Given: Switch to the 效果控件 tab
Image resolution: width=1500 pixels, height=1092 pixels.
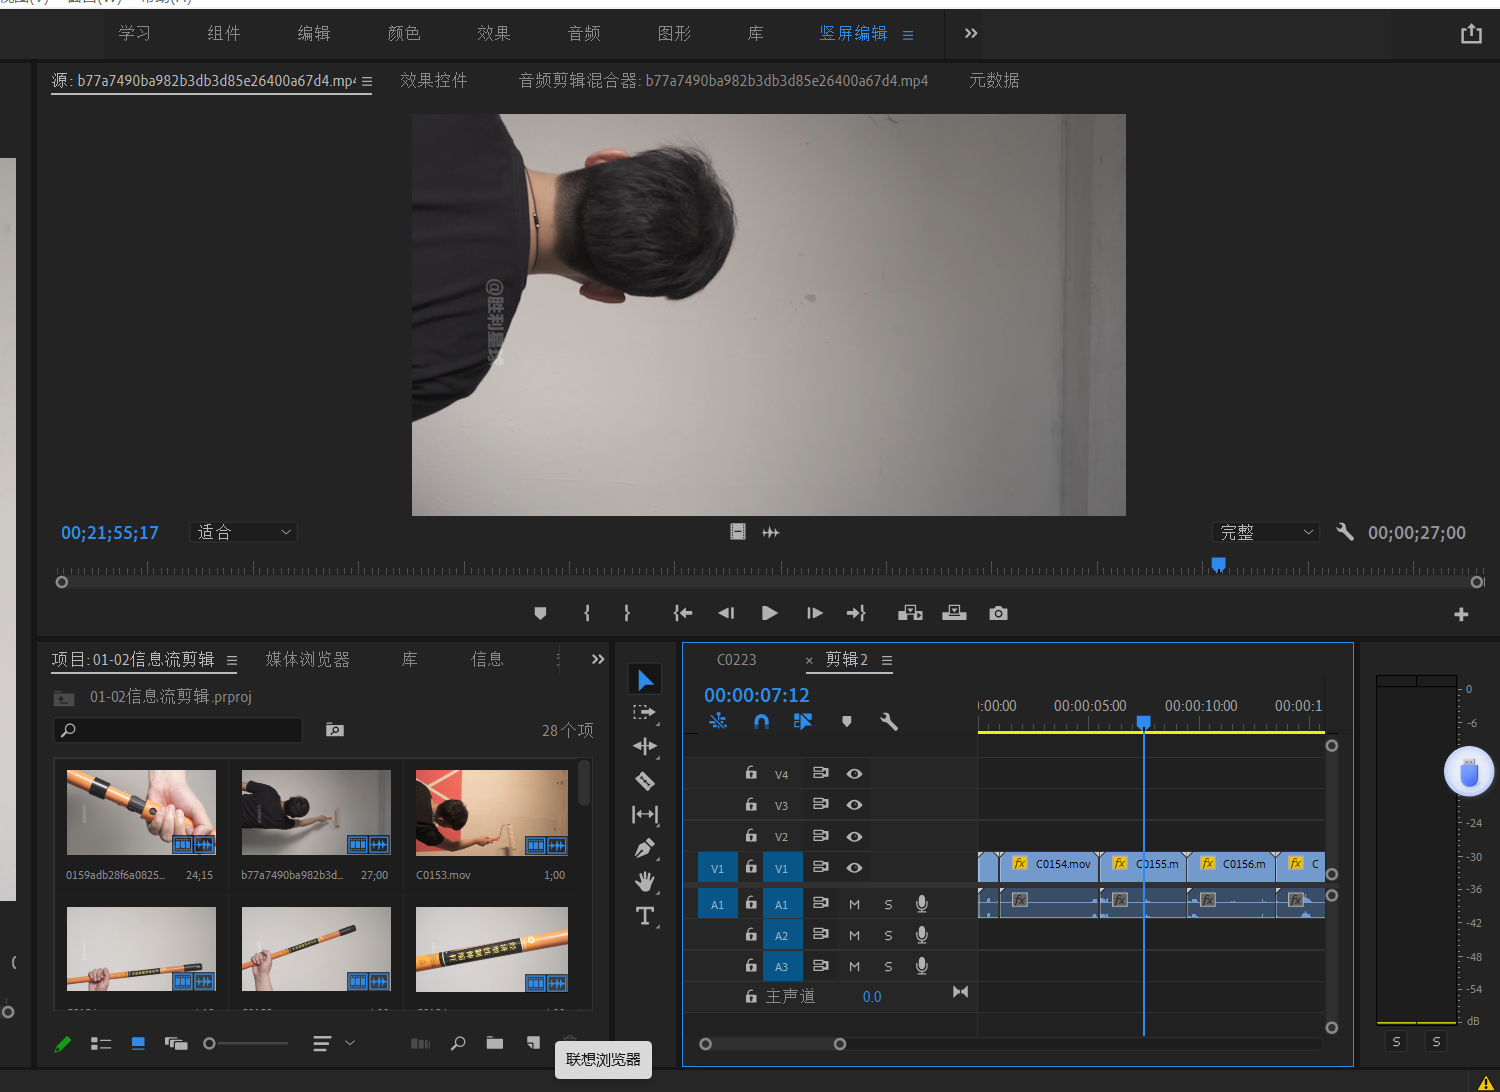Looking at the screenshot, I should (433, 81).
